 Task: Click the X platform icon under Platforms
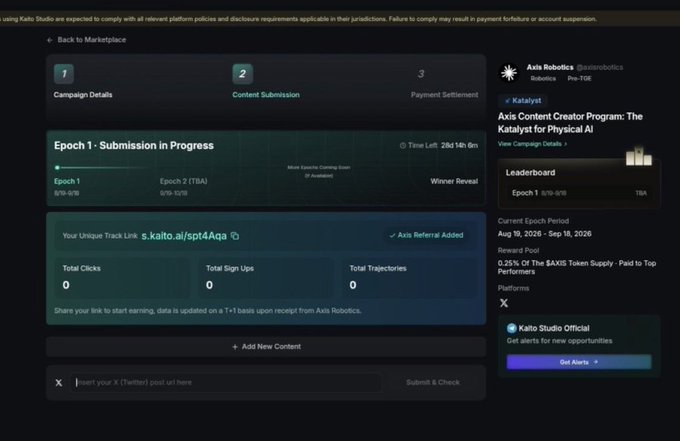tap(503, 303)
